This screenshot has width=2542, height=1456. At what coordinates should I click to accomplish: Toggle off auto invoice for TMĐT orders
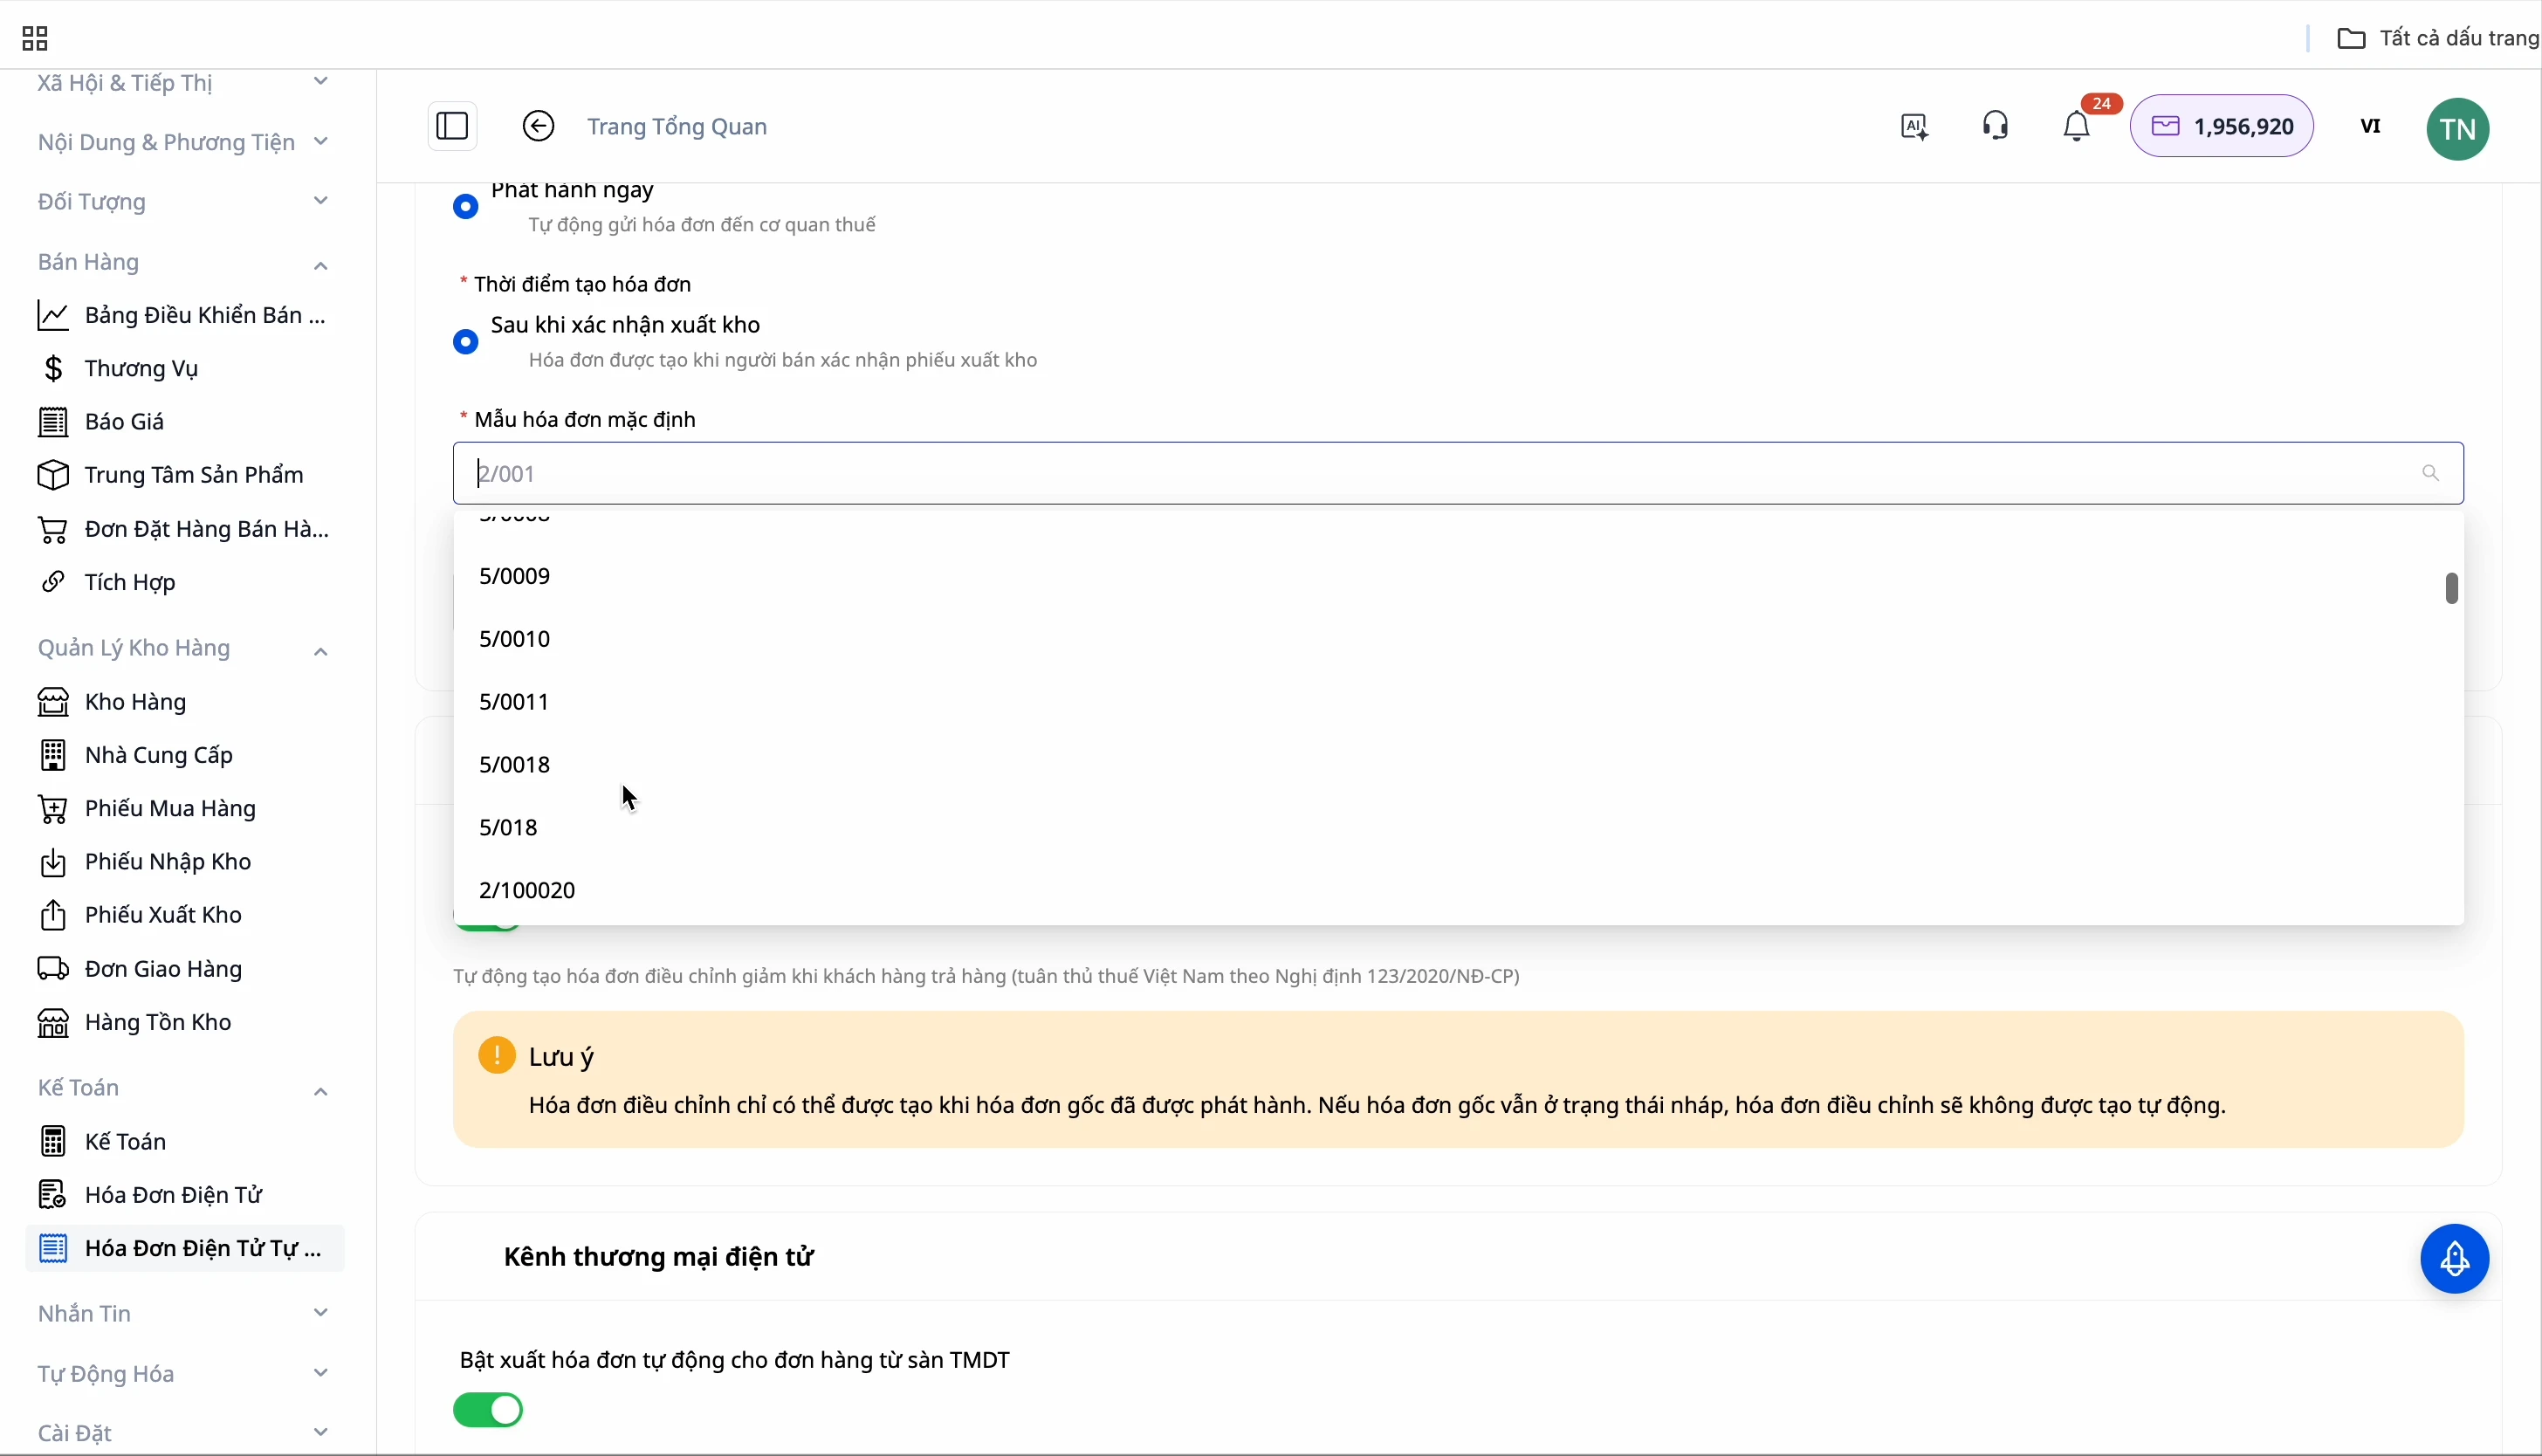click(488, 1410)
